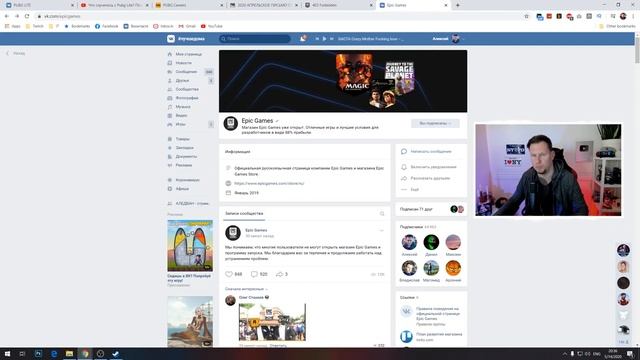Click the Реклама megaphone sidebar icon

tap(170, 165)
